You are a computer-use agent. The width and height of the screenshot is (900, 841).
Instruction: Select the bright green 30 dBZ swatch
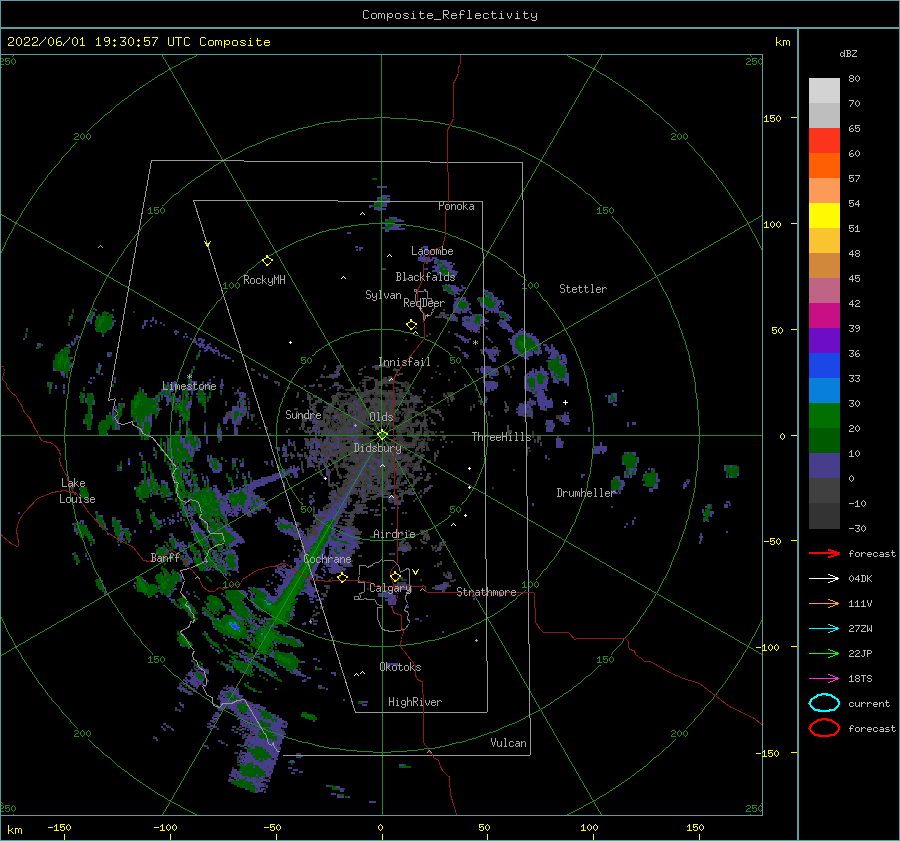[824, 416]
